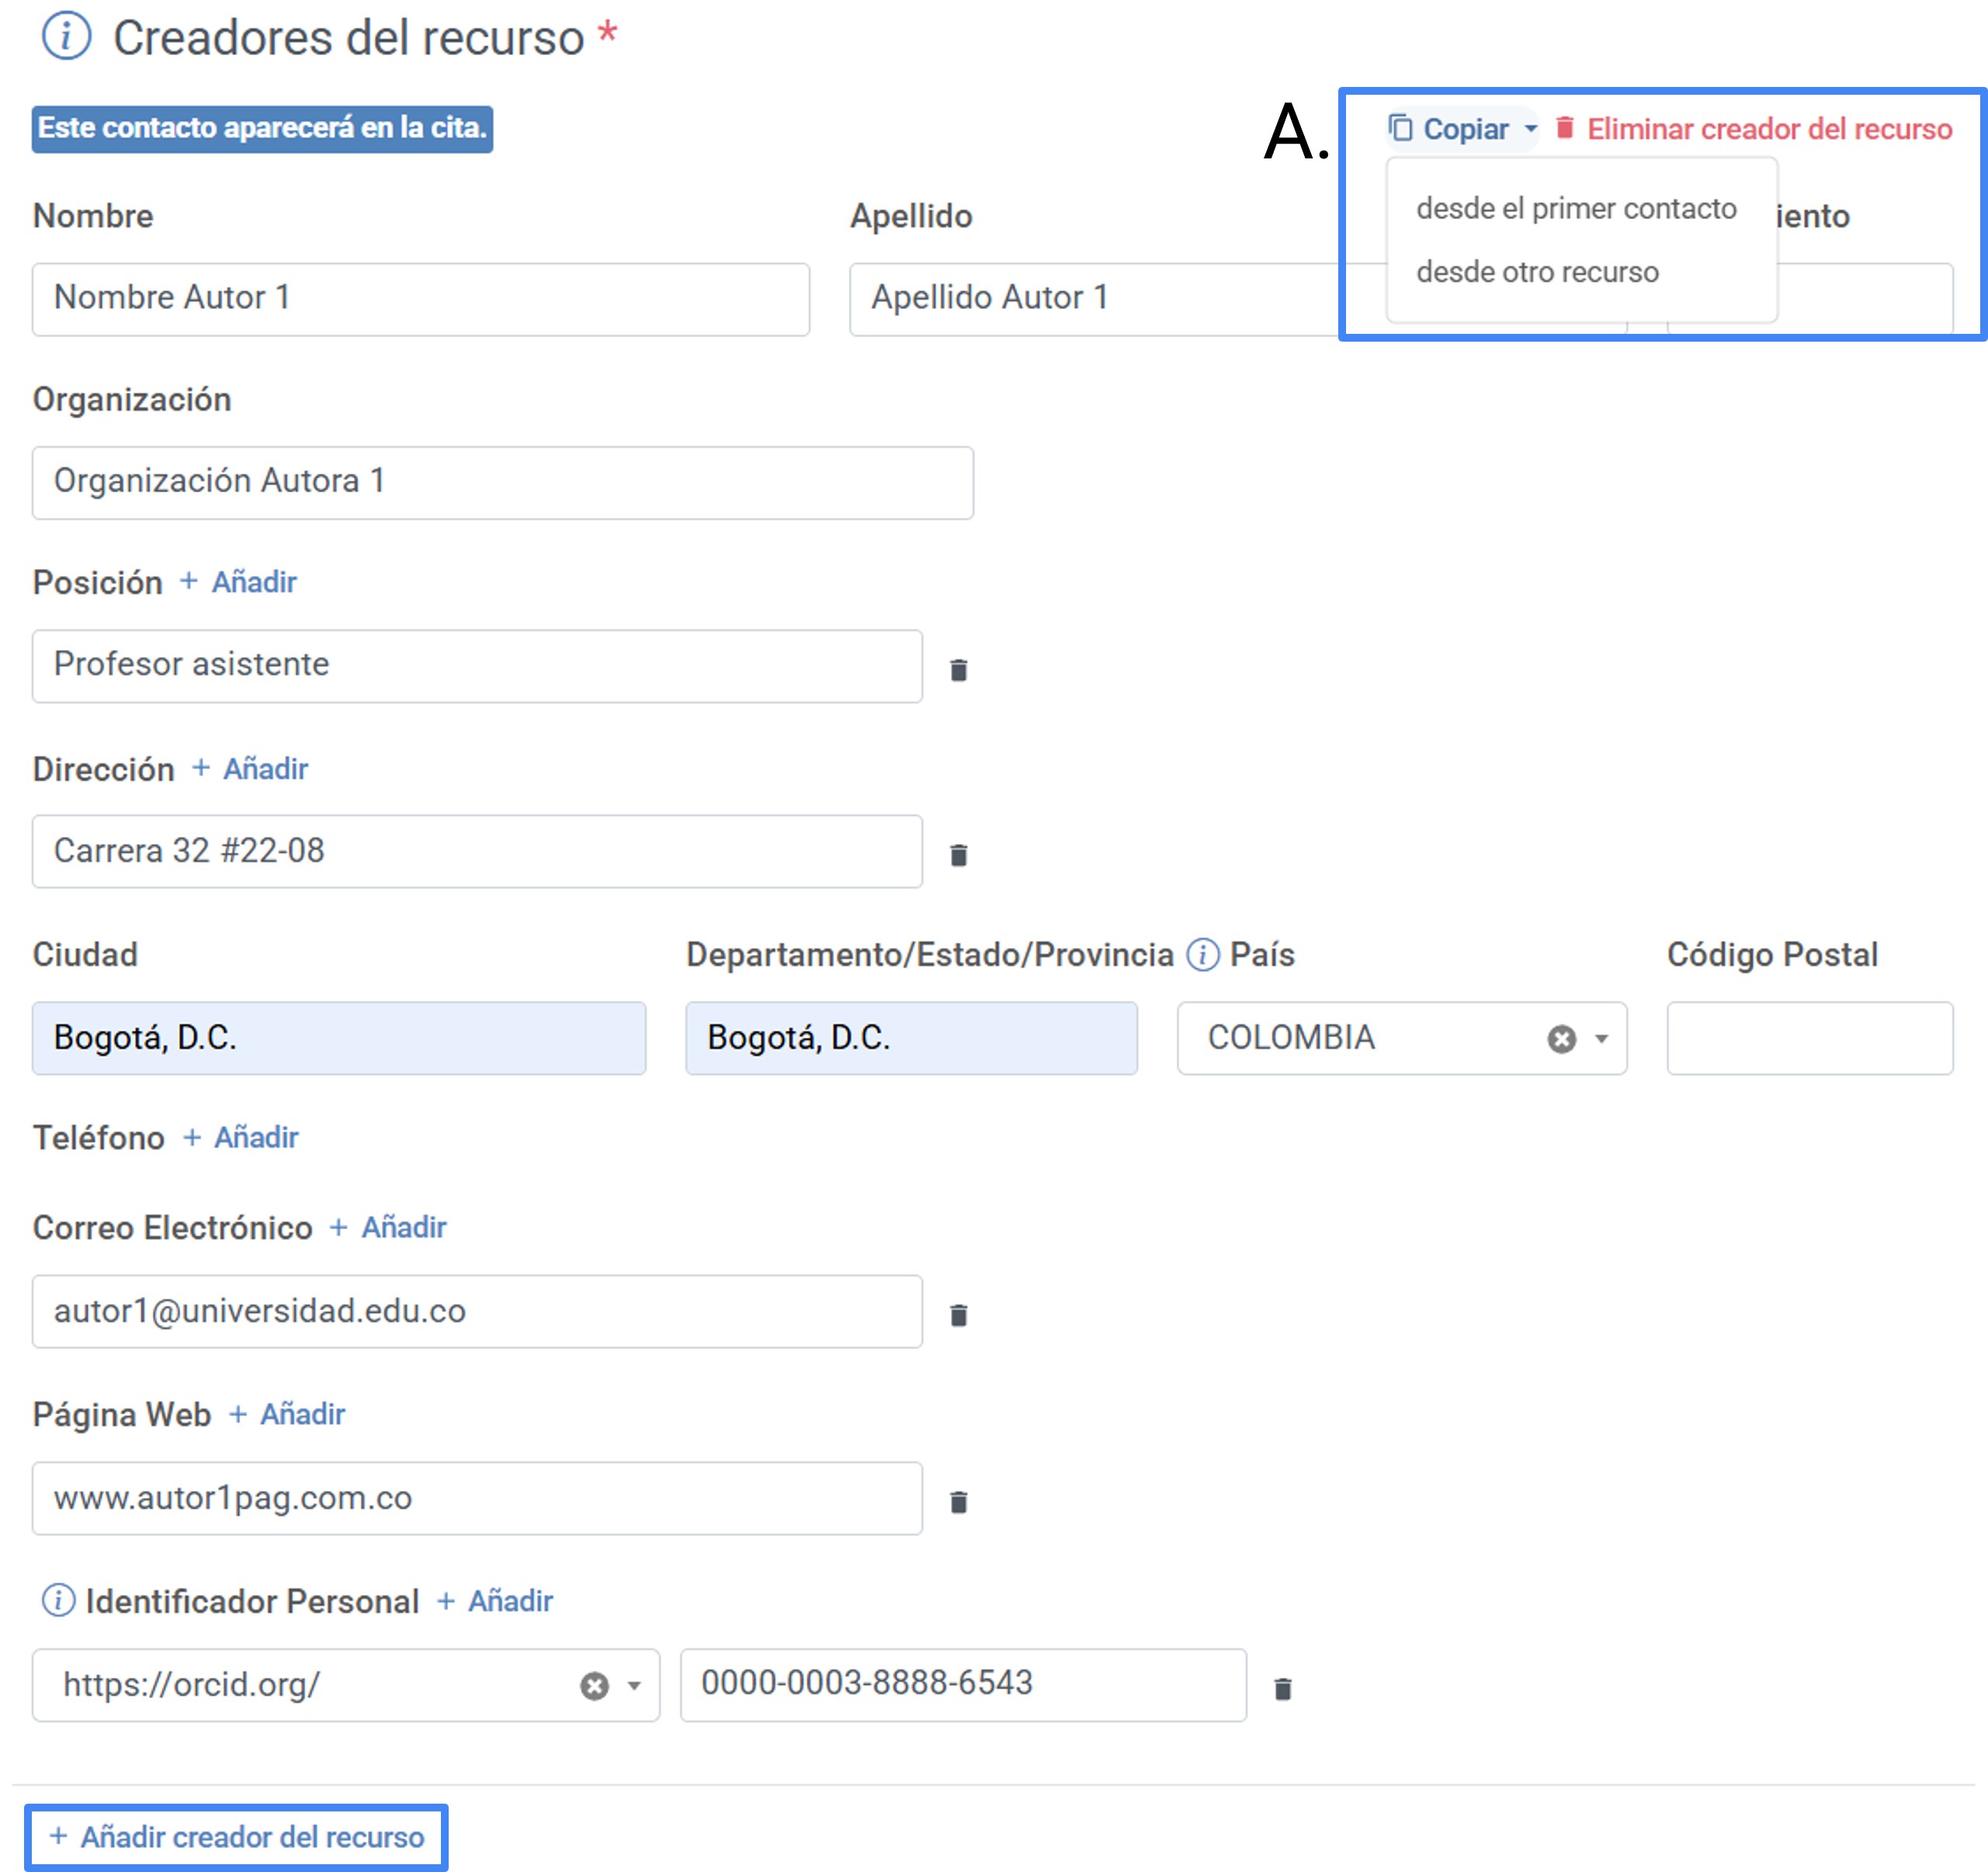Image resolution: width=1988 pixels, height=1872 pixels.
Task: Delete the Profesor asistente position entry
Action: click(x=958, y=669)
